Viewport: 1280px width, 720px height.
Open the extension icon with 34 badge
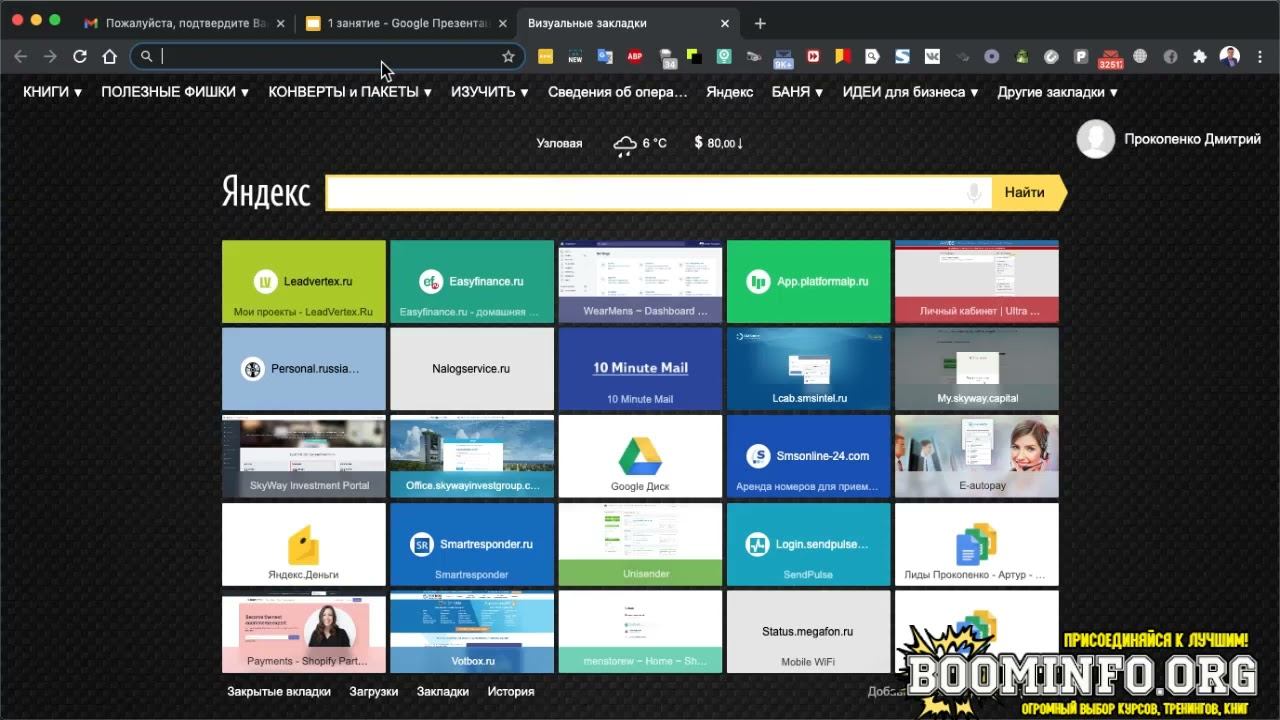point(668,58)
